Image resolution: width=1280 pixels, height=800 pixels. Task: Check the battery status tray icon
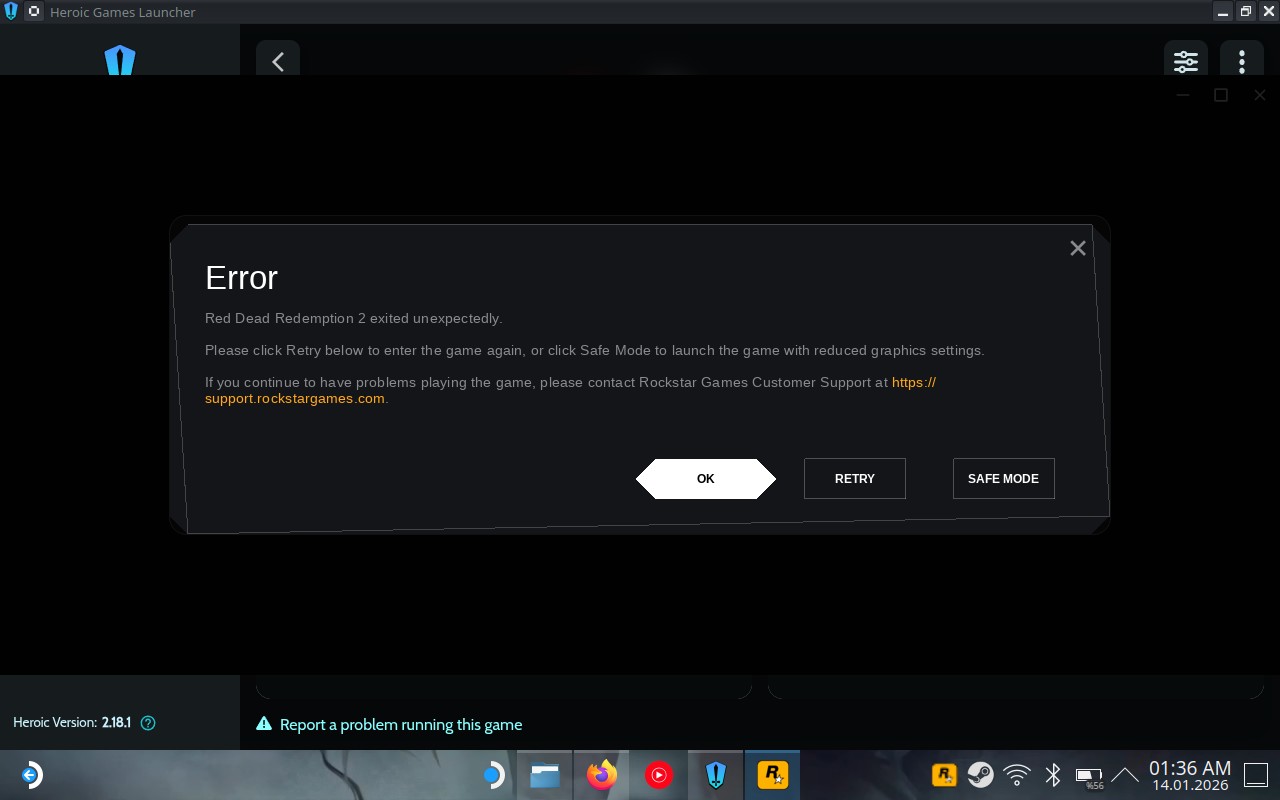pos(1088,776)
